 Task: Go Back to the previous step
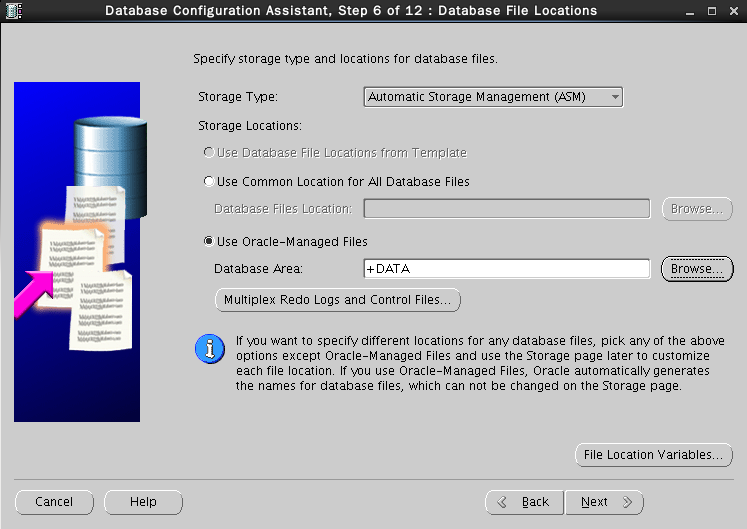click(524, 502)
